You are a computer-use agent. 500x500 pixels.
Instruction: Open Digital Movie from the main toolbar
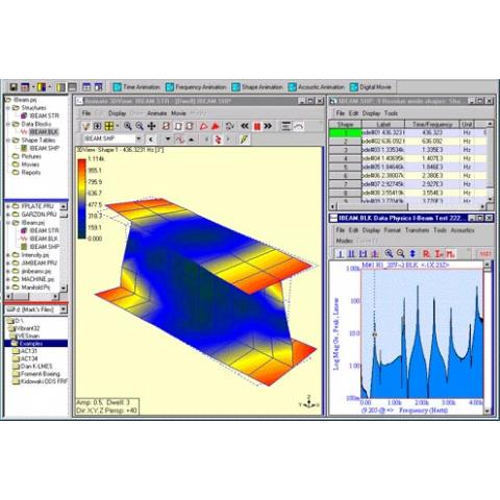[x=370, y=87]
